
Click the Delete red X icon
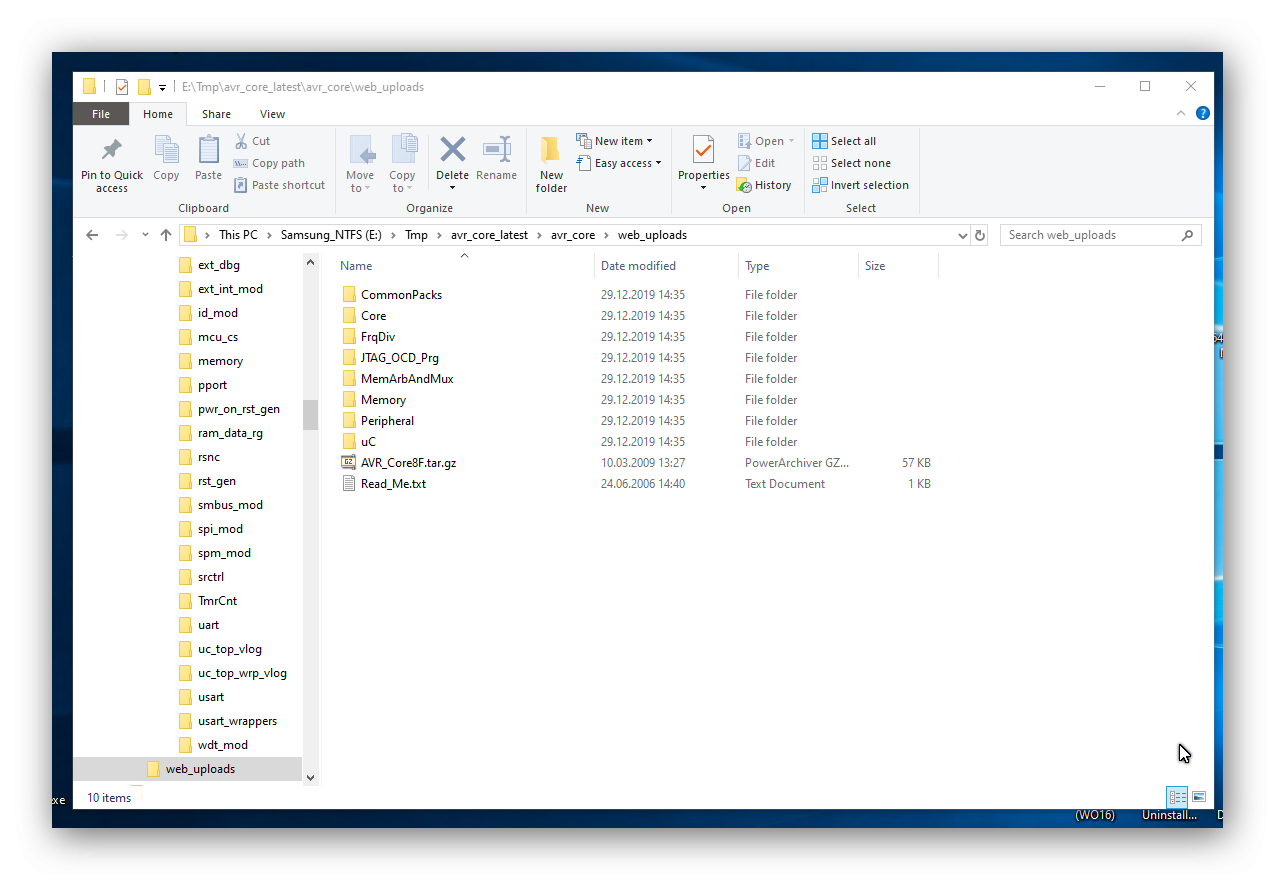click(x=453, y=150)
